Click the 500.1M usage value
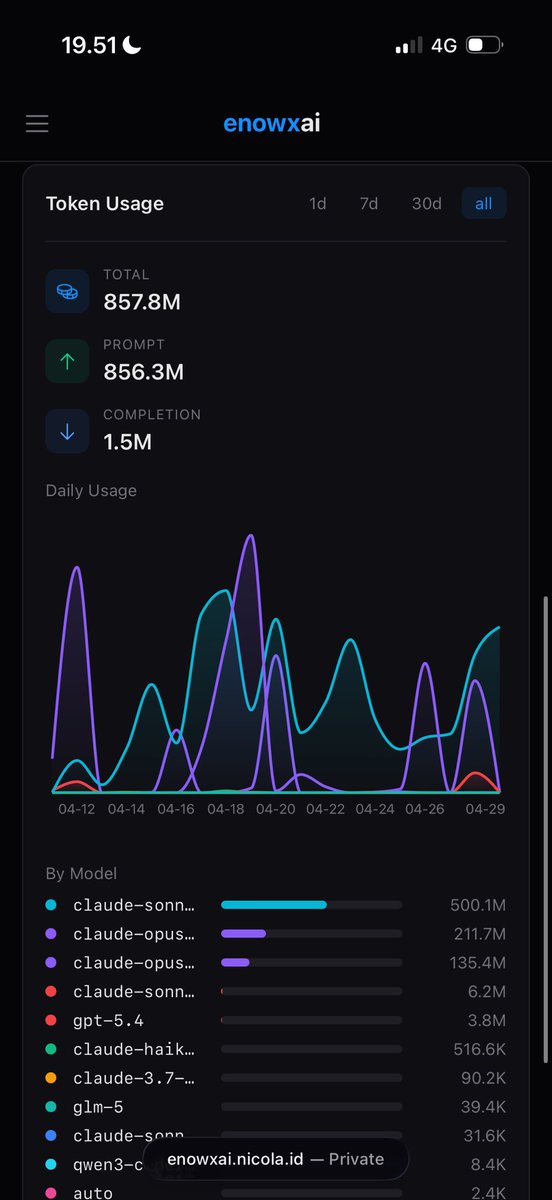 [478, 905]
